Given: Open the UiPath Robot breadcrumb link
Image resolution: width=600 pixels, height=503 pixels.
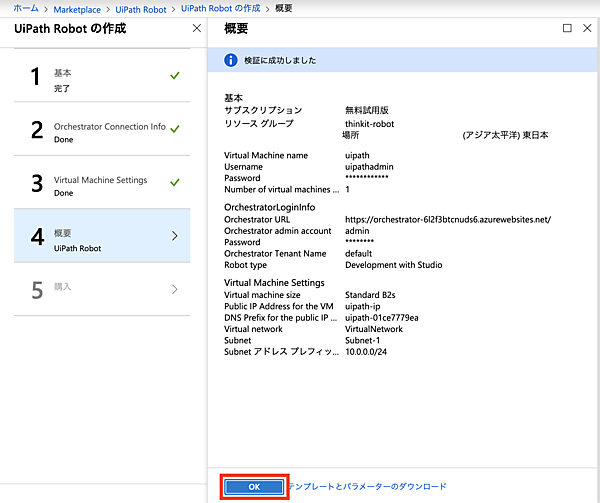Looking at the screenshot, I should 139,8.
